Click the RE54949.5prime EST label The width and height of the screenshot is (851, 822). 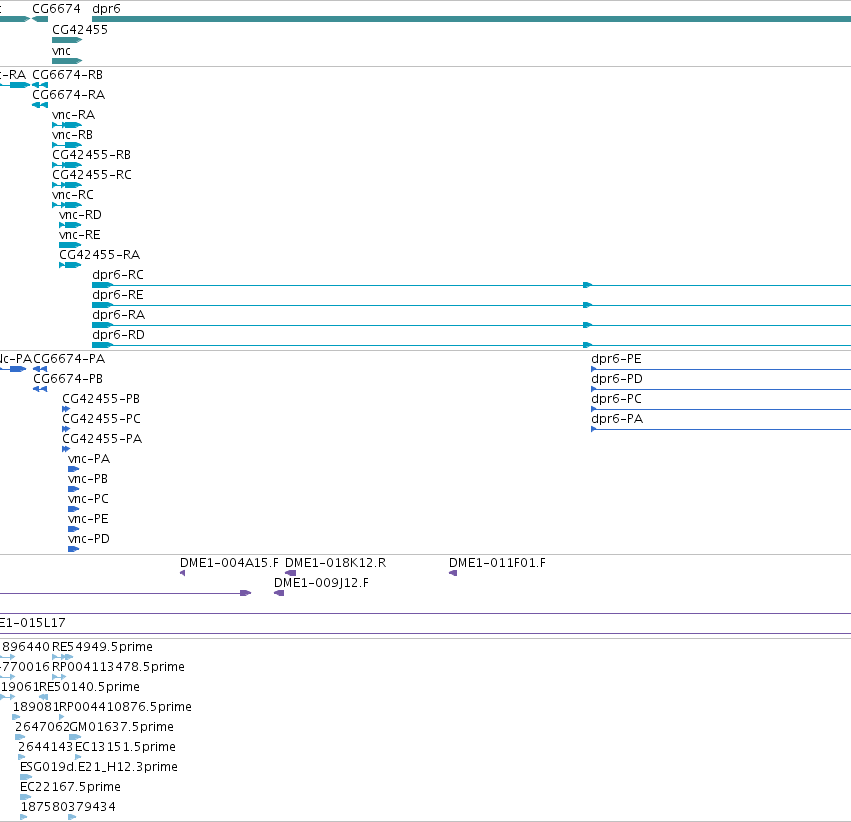click(x=102, y=647)
